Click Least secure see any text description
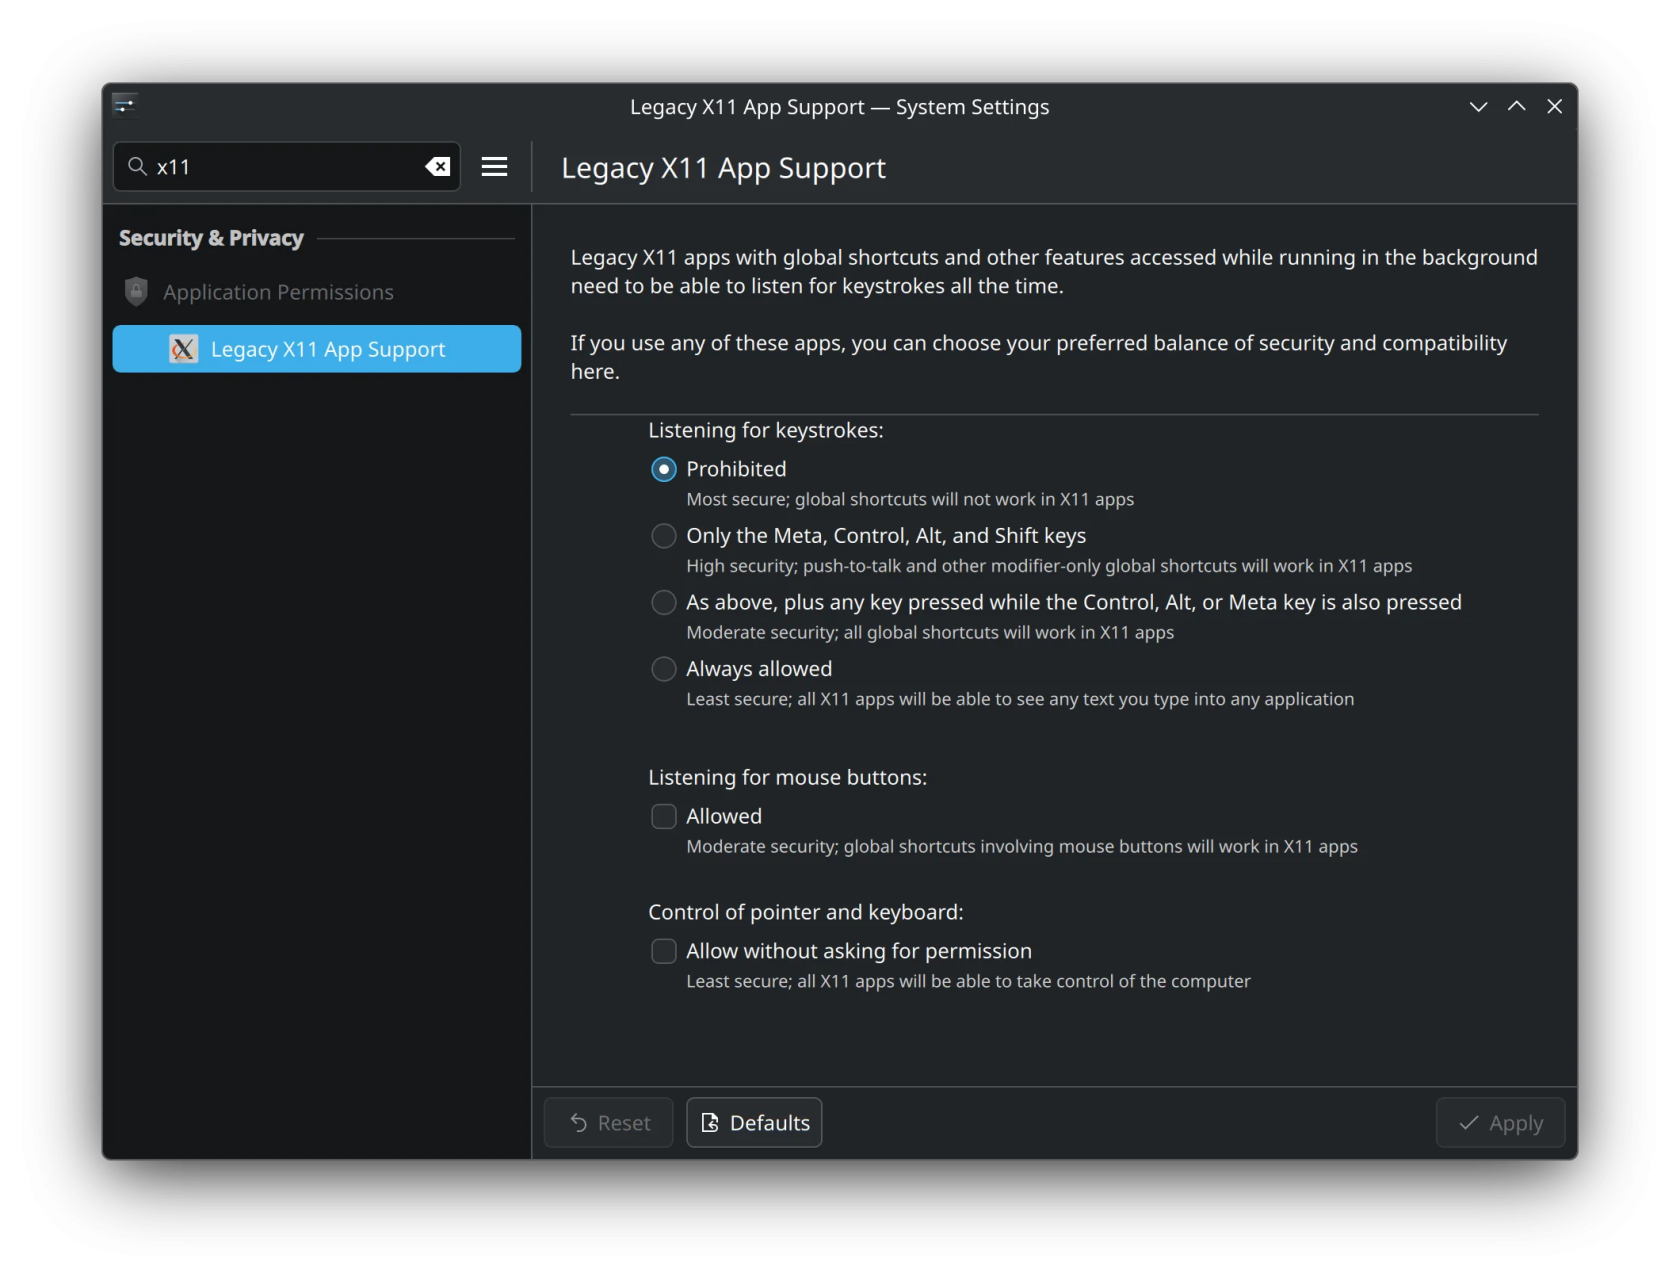 [1020, 699]
